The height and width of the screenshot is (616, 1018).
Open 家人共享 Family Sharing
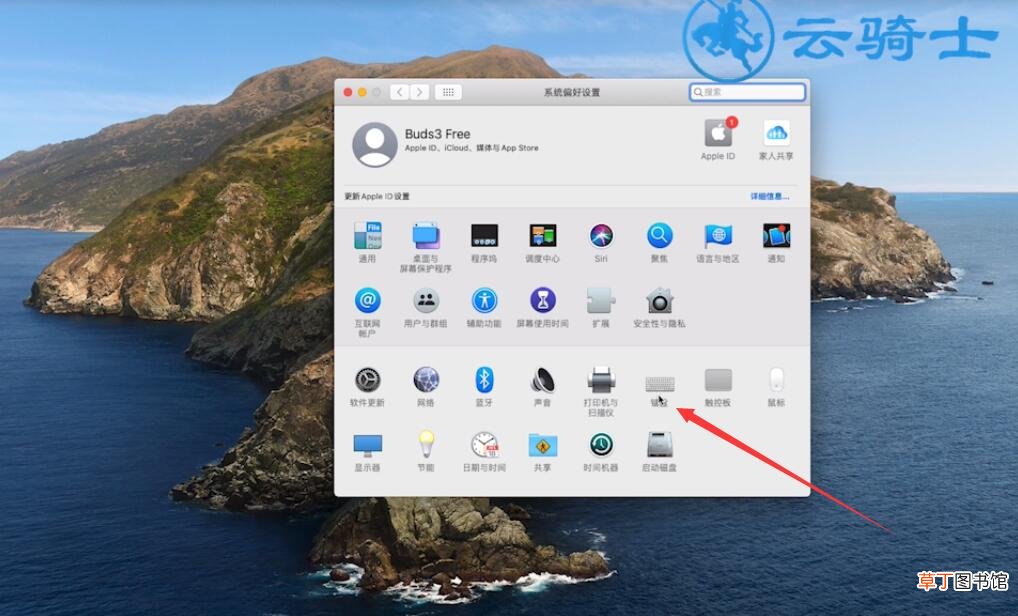(x=776, y=139)
